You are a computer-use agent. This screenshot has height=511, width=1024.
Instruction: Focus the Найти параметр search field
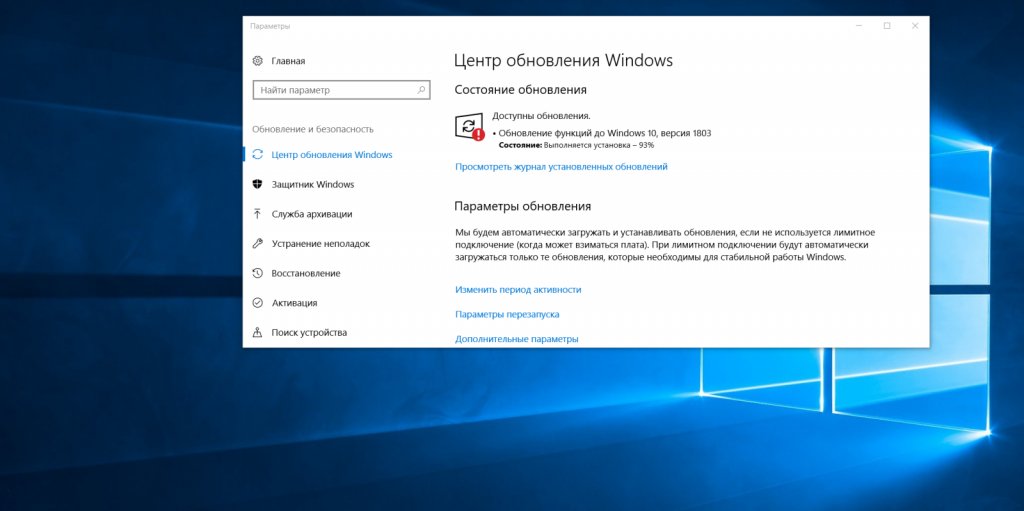342,90
